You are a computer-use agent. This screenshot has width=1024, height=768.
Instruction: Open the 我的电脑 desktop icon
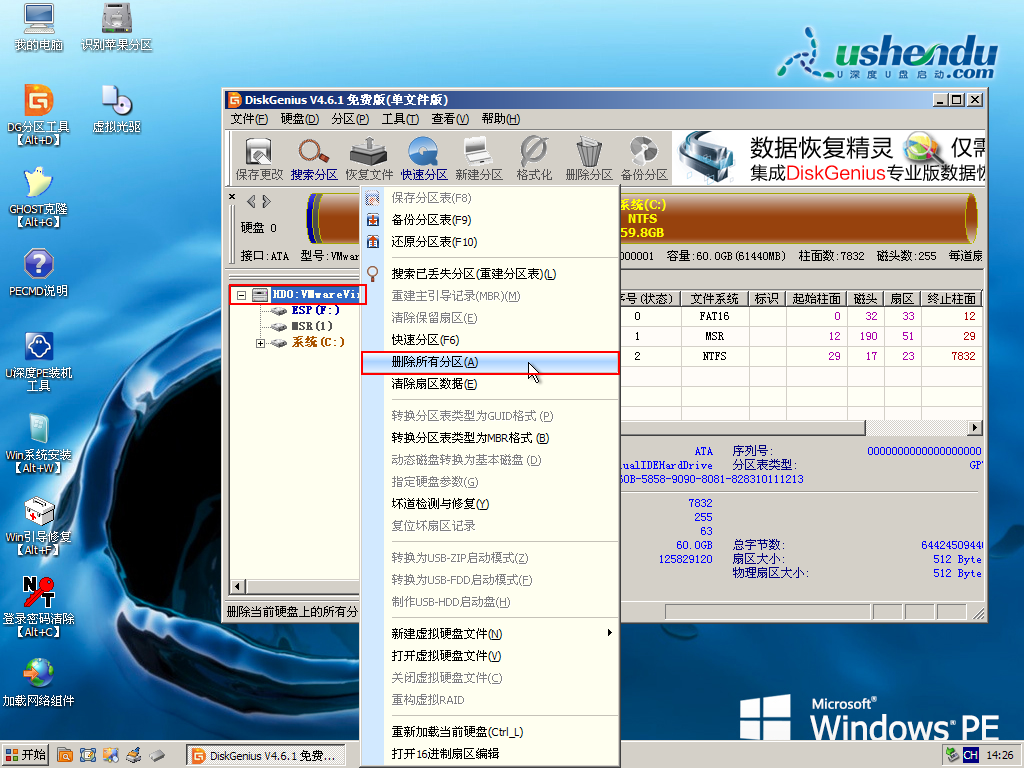pyautogui.click(x=39, y=27)
